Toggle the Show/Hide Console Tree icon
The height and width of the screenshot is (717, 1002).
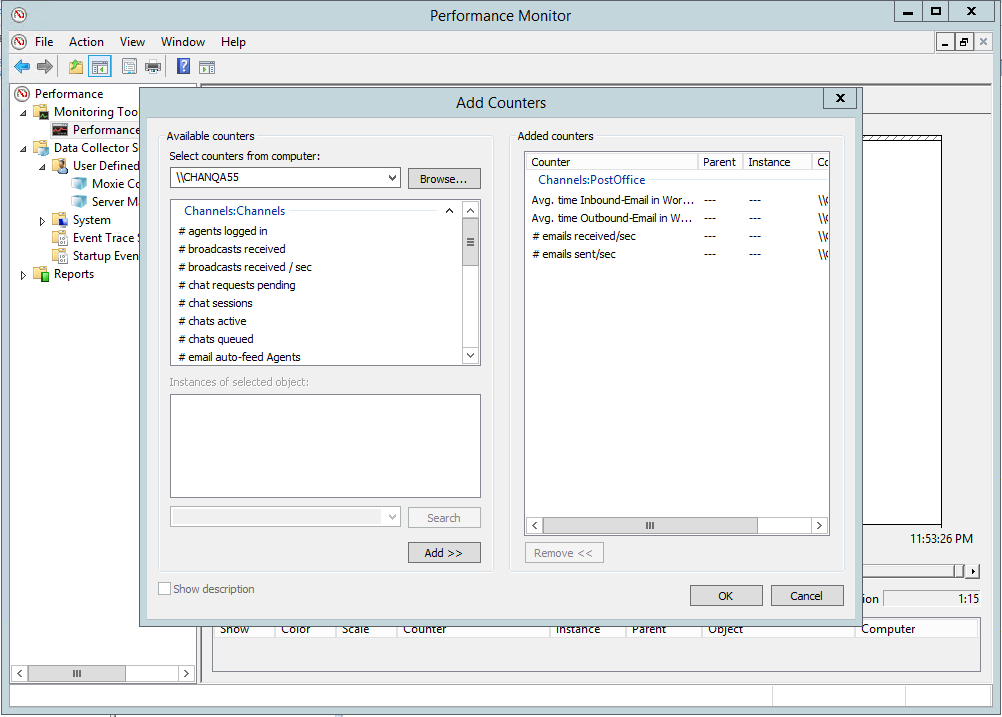pyautogui.click(x=99, y=66)
